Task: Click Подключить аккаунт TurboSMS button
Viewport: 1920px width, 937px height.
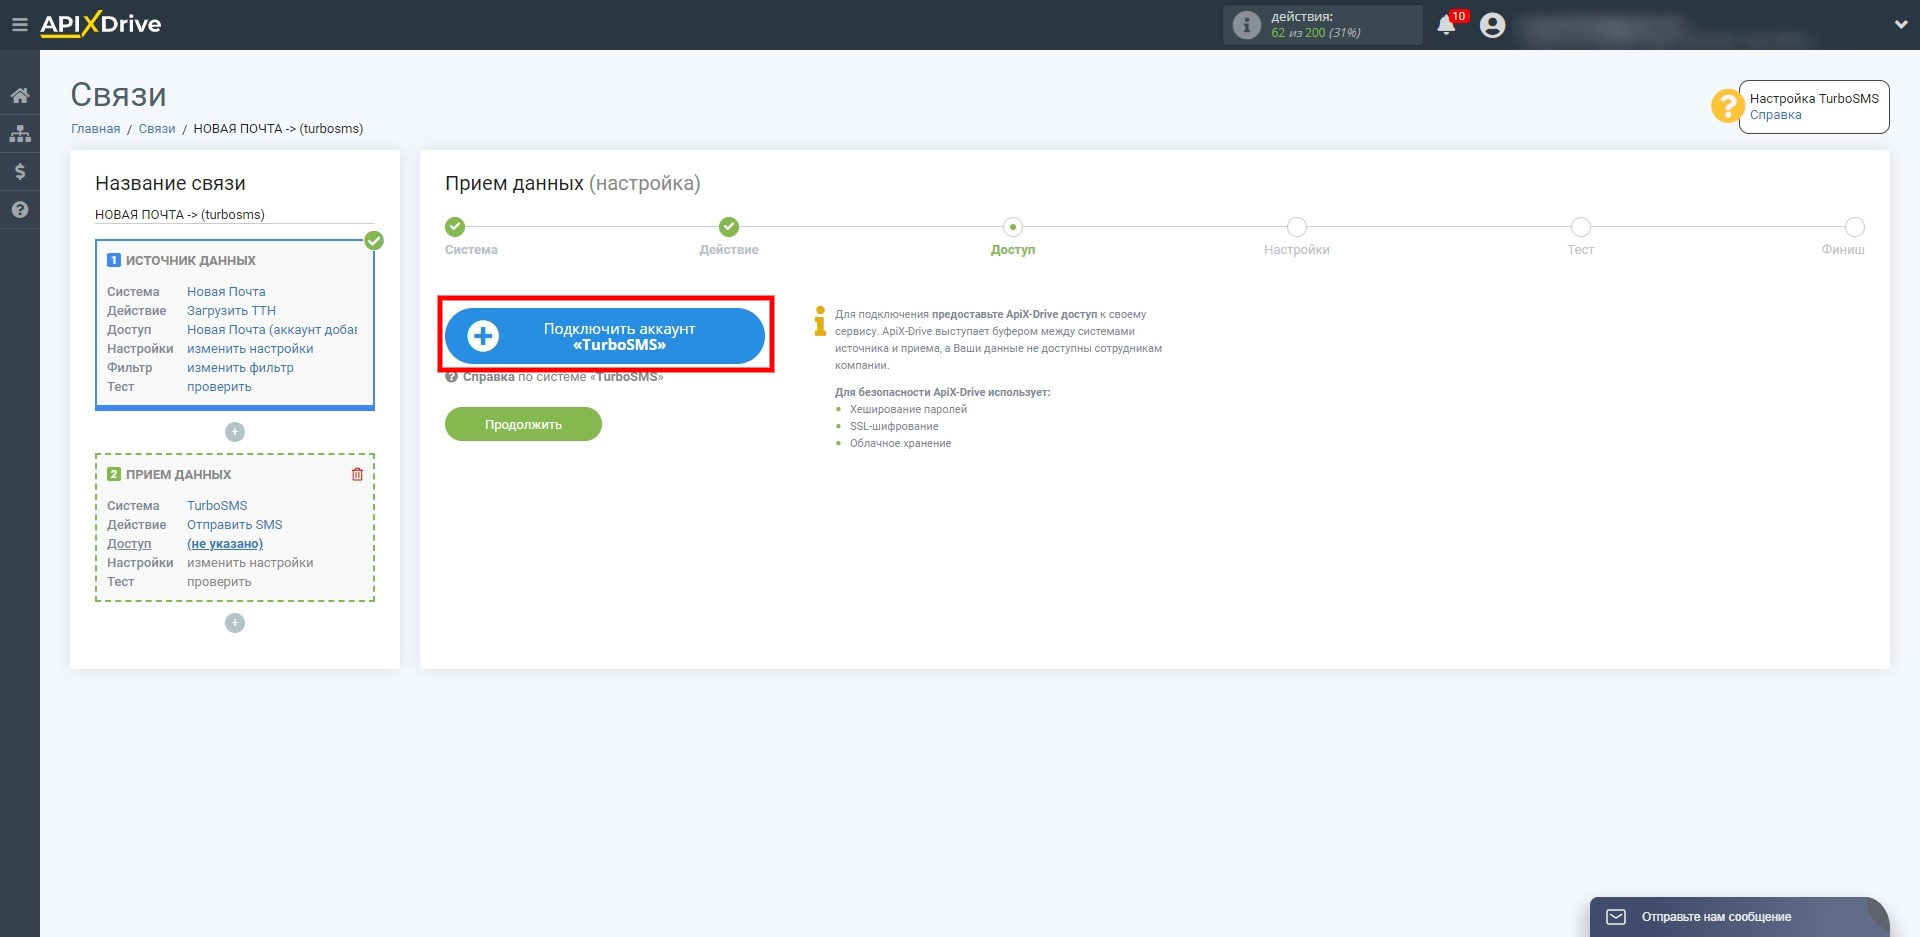Action: click(605, 336)
